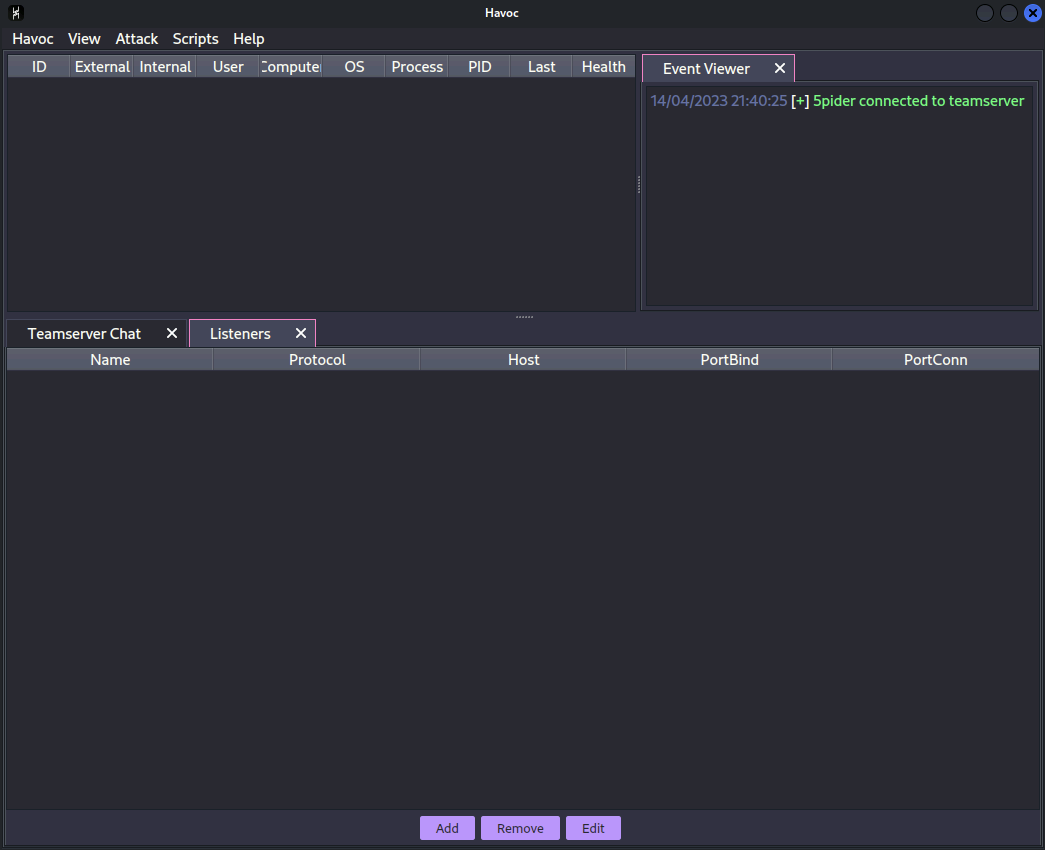Open the Attack menu
Viewport: 1045px width, 850px height.
(137, 39)
